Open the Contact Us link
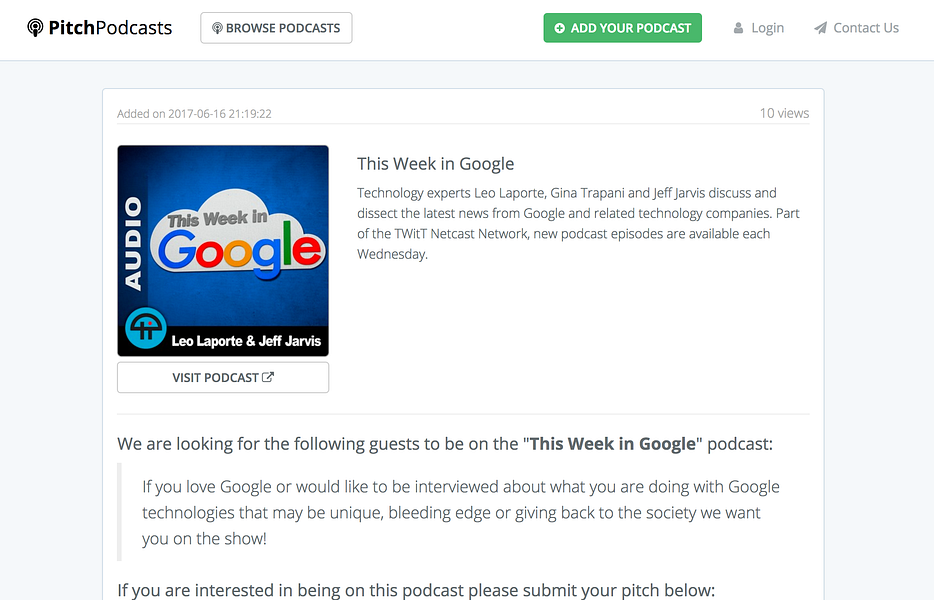 (865, 28)
